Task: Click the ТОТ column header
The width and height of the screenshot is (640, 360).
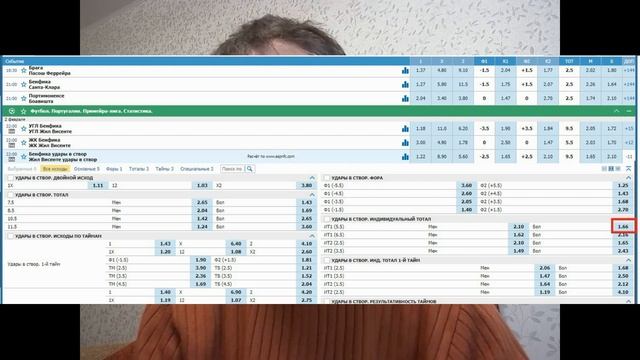Action: [569, 61]
